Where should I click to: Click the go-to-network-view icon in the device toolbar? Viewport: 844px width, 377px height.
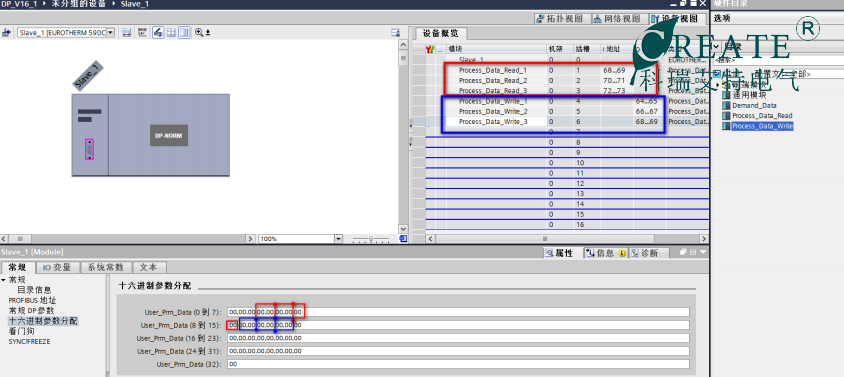pyautogui.click(x=7, y=33)
